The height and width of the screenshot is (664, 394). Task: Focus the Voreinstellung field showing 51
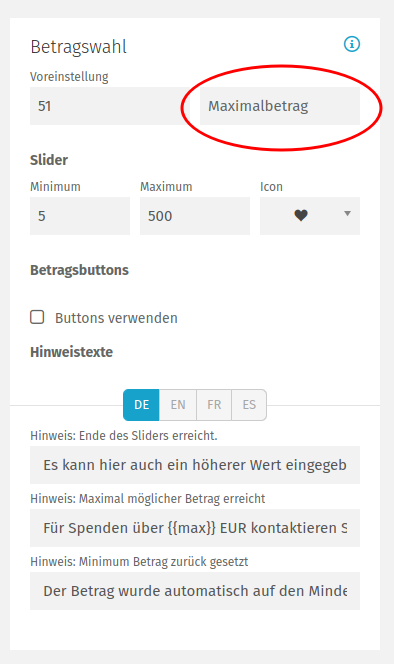tap(110, 106)
